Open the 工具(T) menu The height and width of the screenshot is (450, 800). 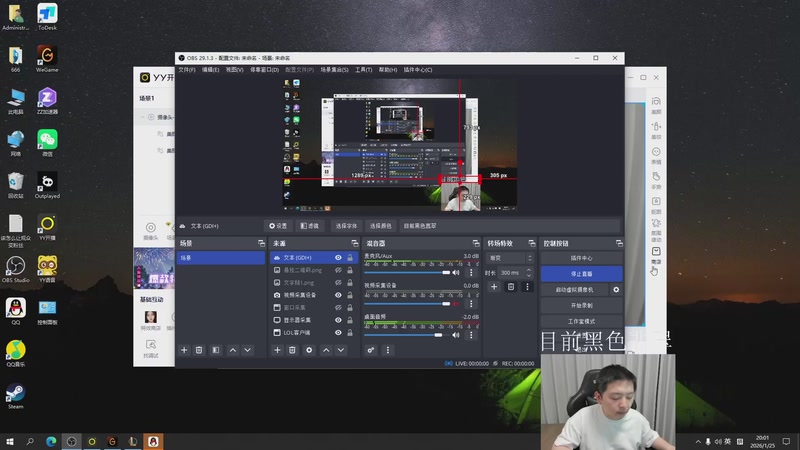(x=364, y=70)
